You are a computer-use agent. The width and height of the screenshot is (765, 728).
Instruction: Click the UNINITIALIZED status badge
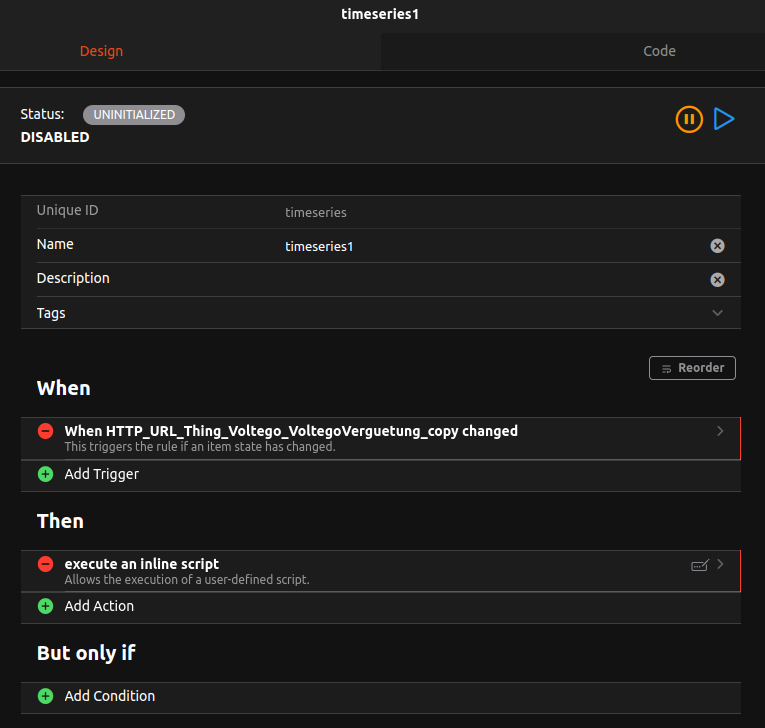(134, 115)
